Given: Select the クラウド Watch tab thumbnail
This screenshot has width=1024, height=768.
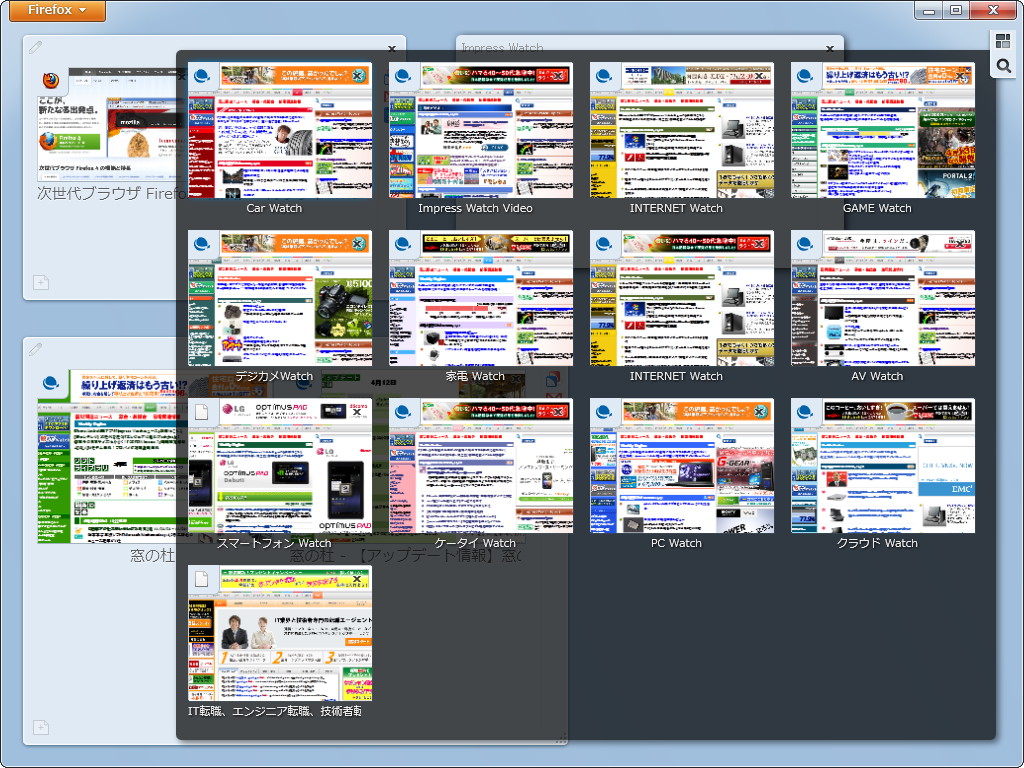Looking at the screenshot, I should (877, 465).
